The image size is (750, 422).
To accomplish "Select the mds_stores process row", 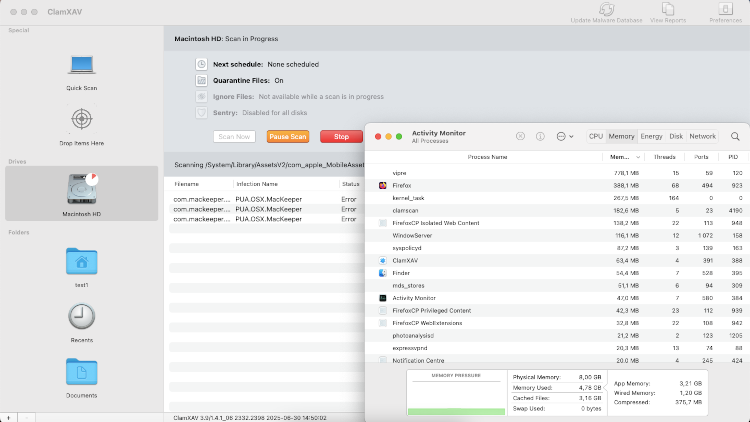I will [558, 285].
